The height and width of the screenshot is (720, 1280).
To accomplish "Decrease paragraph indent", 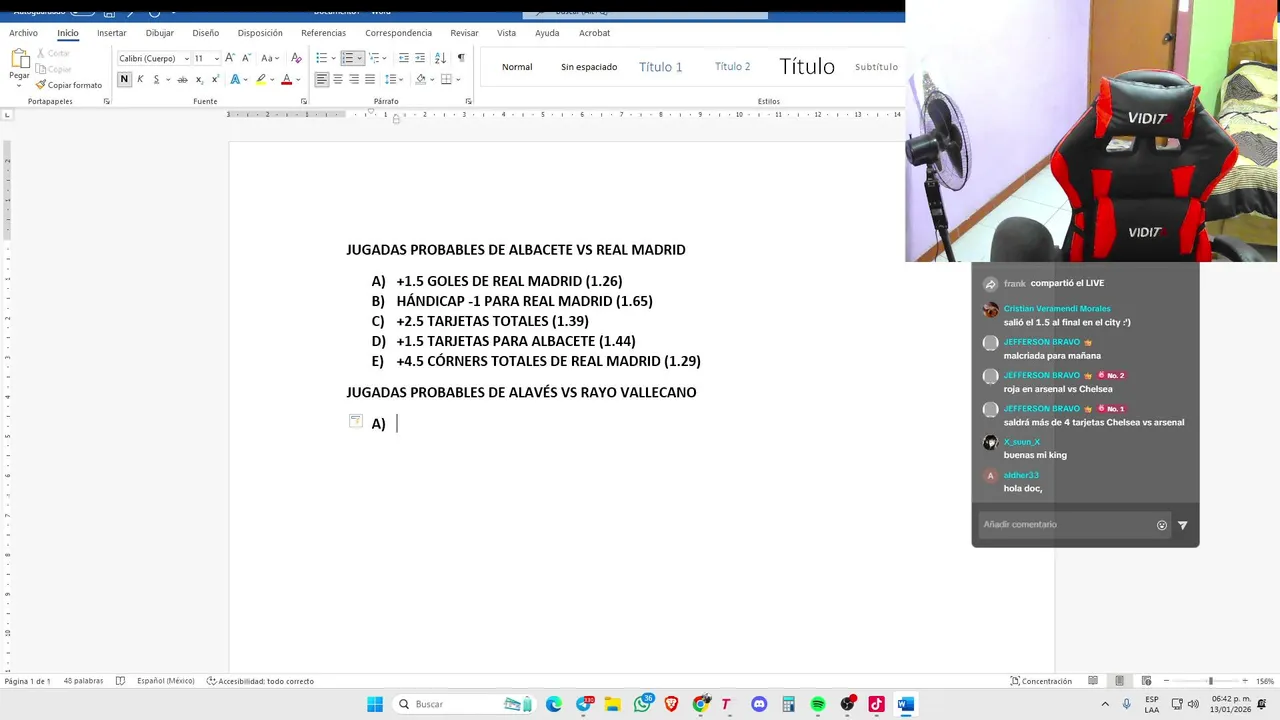I will click(403, 58).
